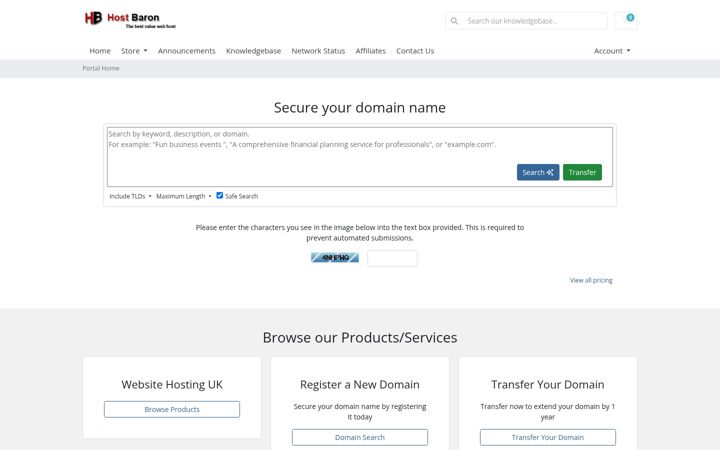
Task: Open the View all pricing link
Action: (591, 280)
